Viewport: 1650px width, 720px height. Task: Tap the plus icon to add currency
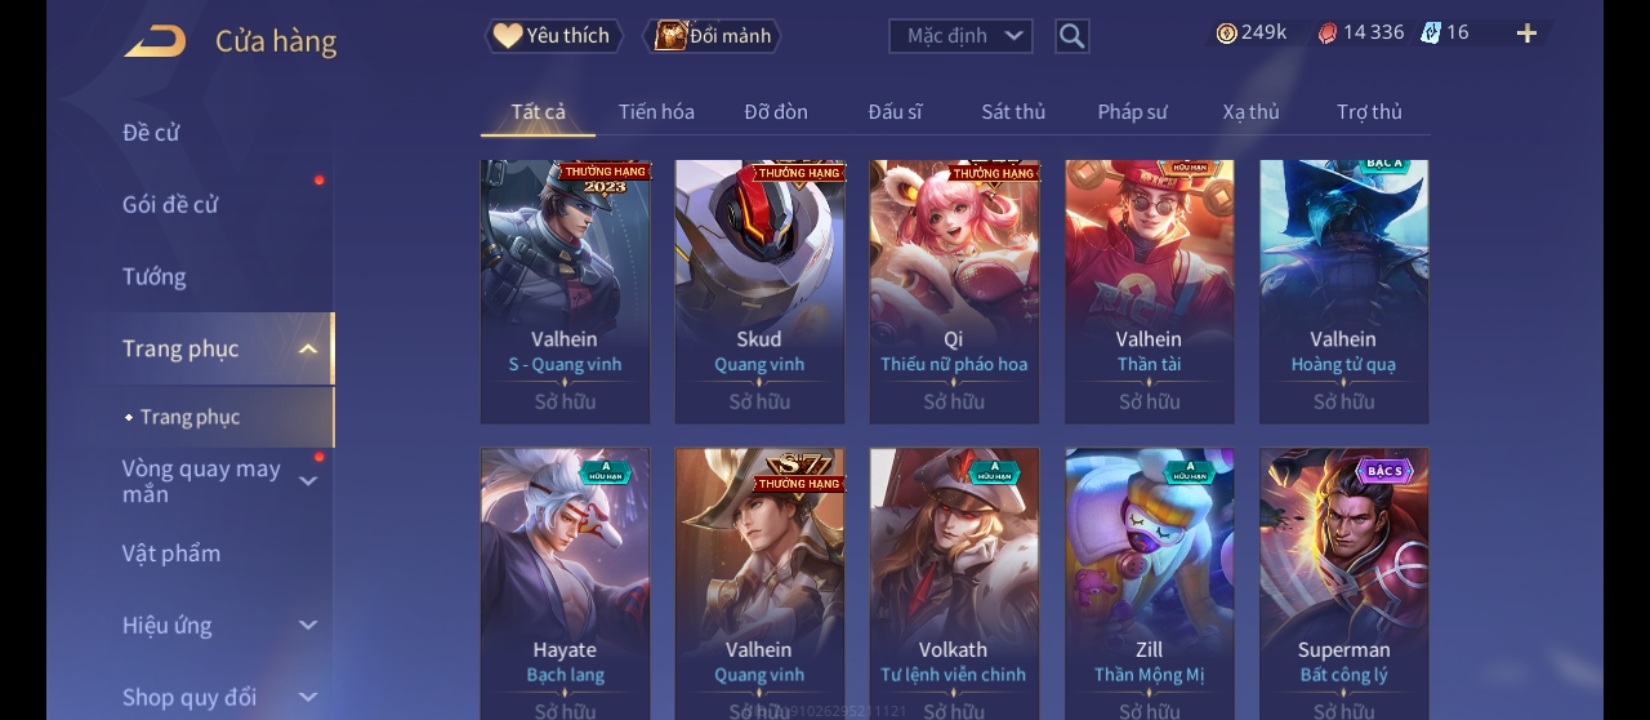tap(1526, 34)
